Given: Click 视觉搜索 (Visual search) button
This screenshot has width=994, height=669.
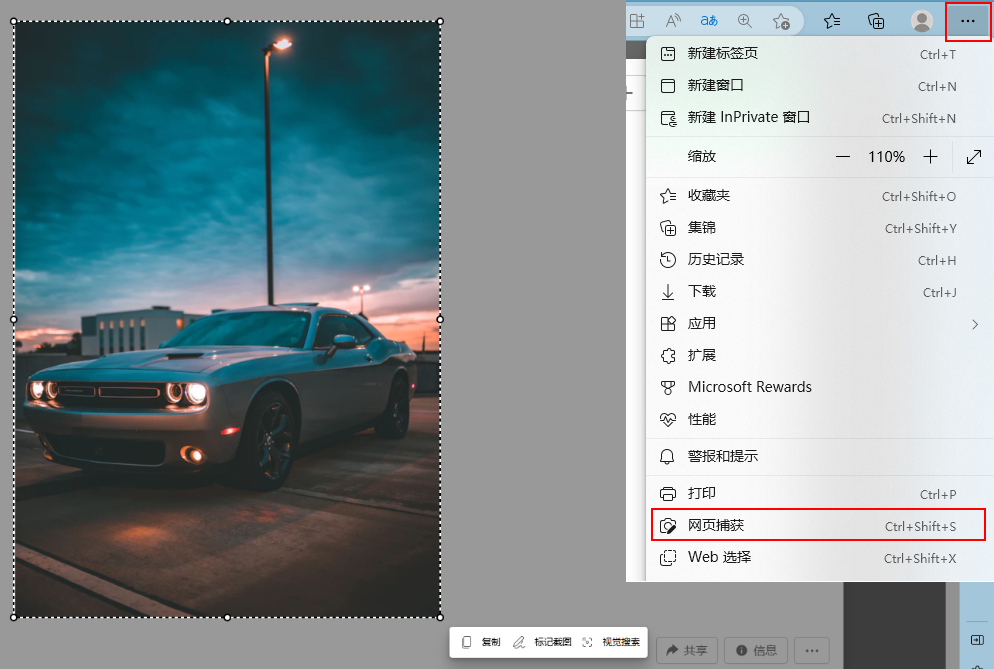Looking at the screenshot, I should 611,642.
